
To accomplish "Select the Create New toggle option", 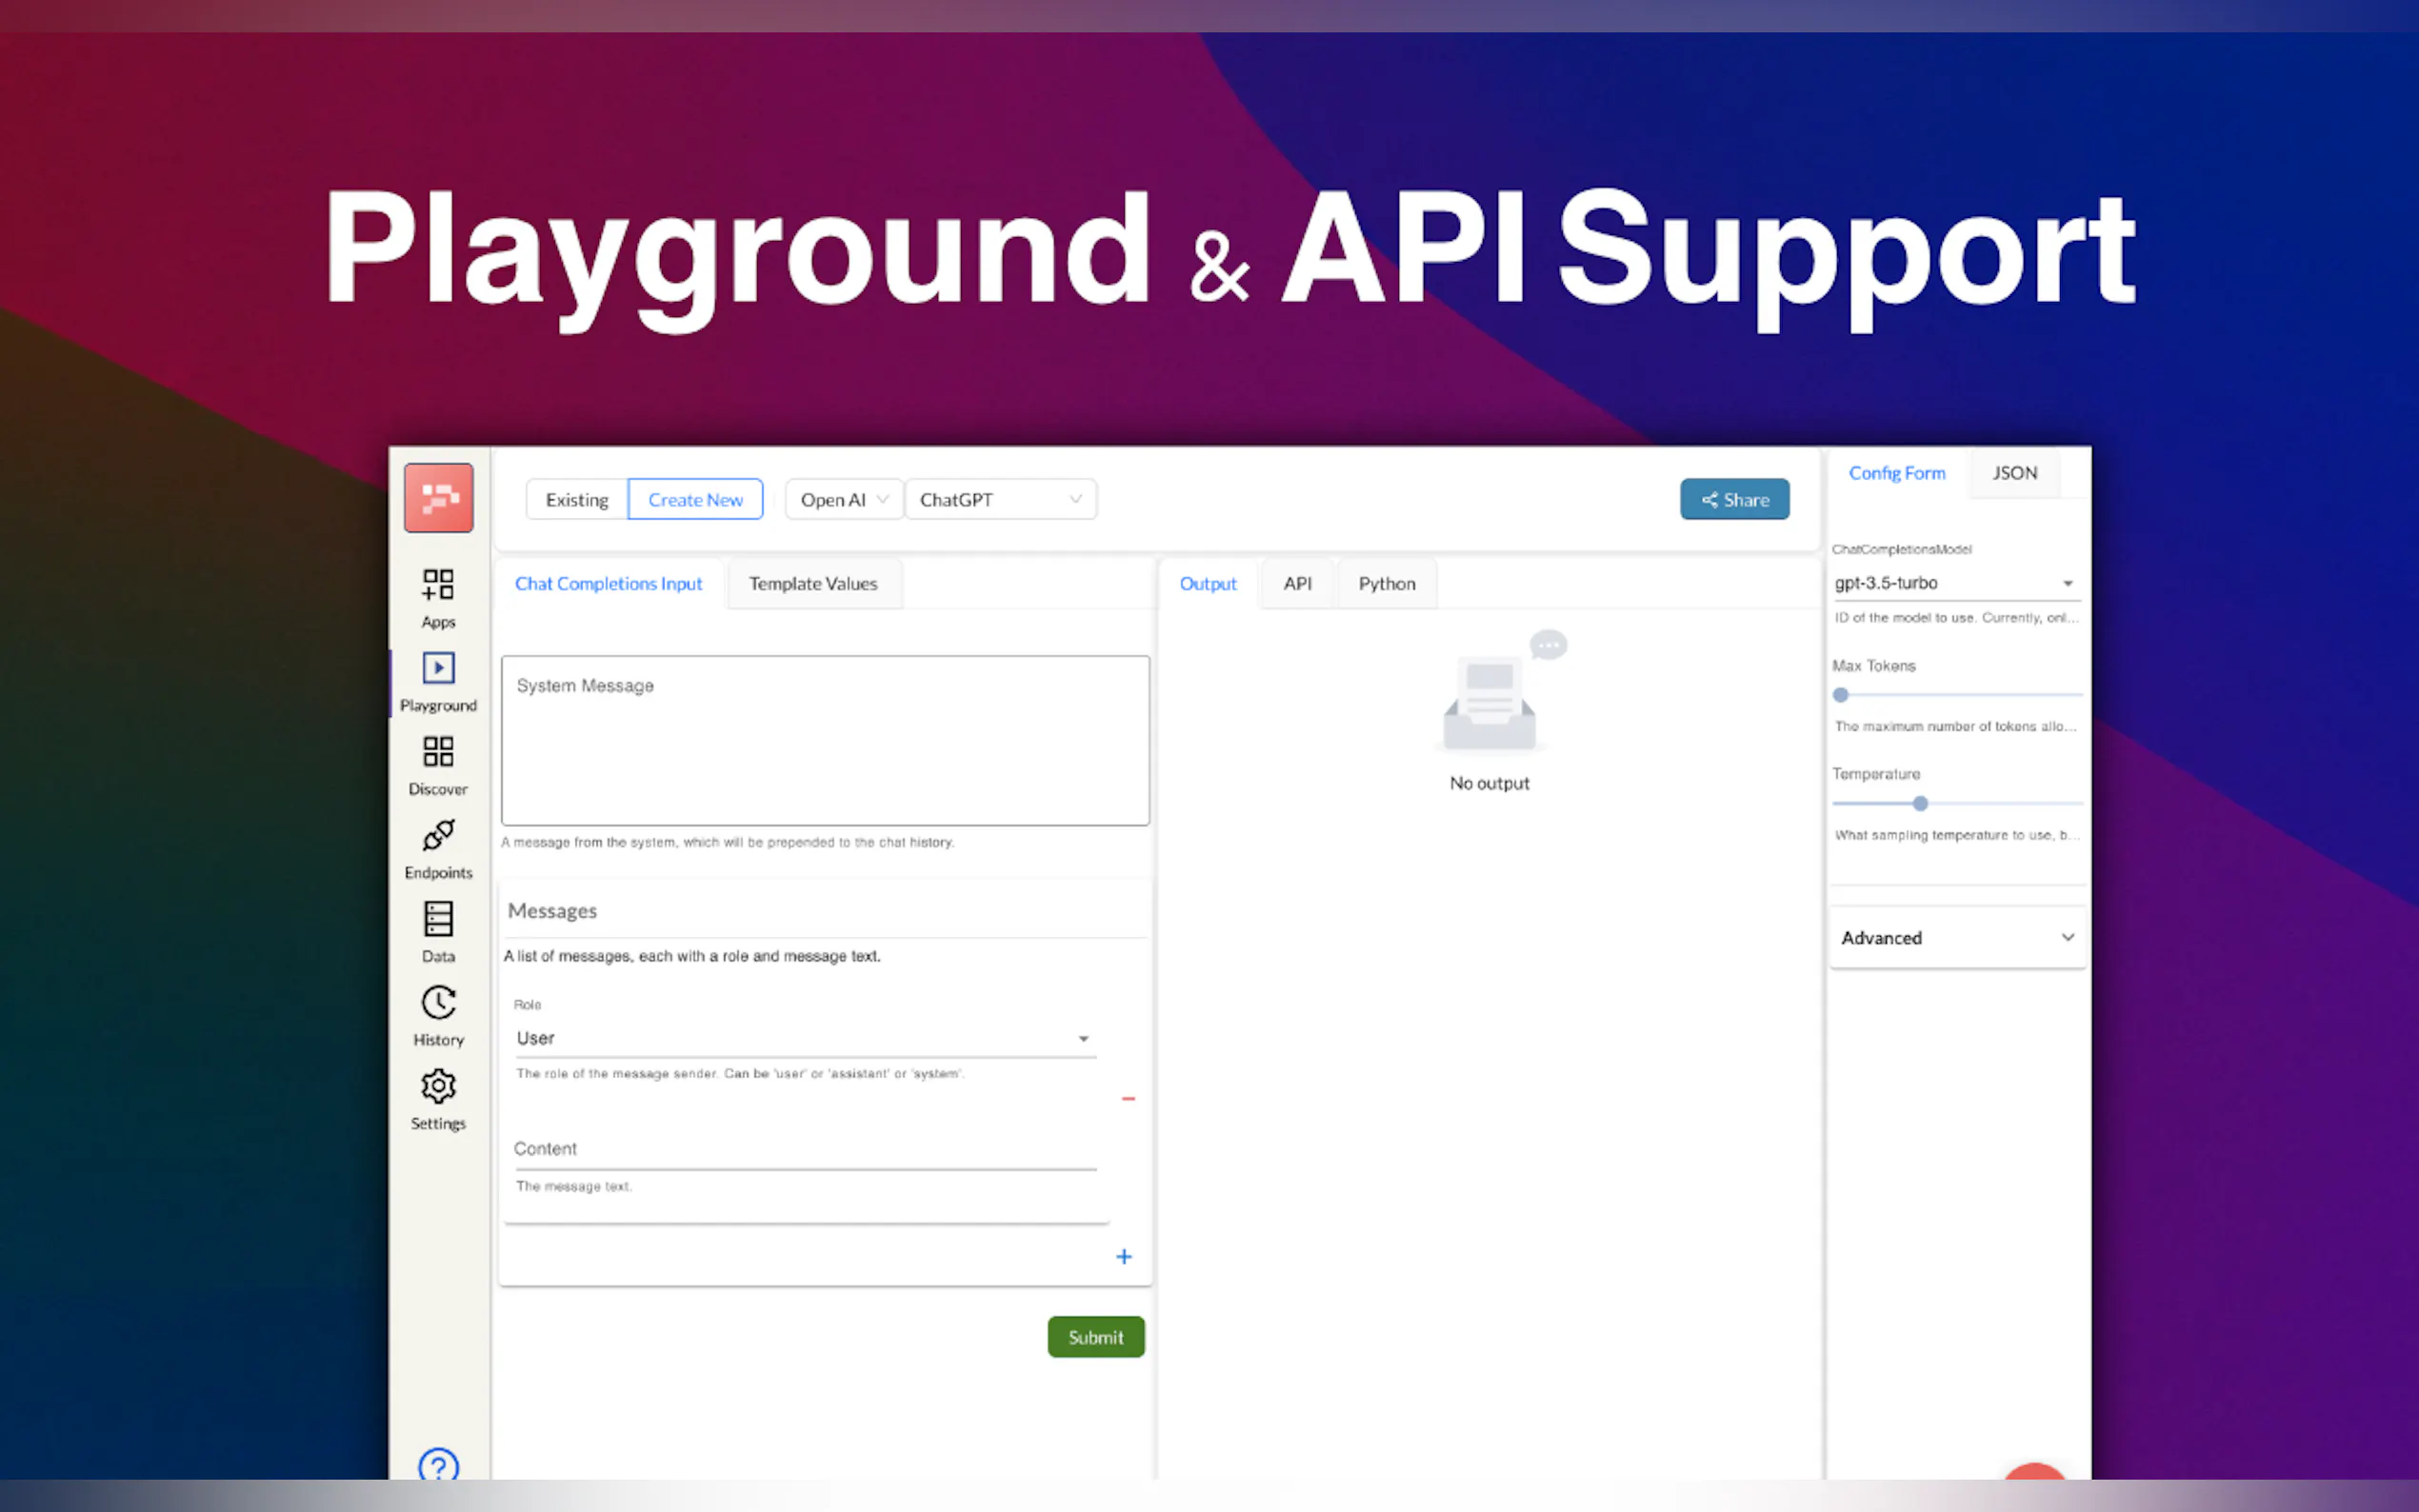I will pyautogui.click(x=695, y=500).
